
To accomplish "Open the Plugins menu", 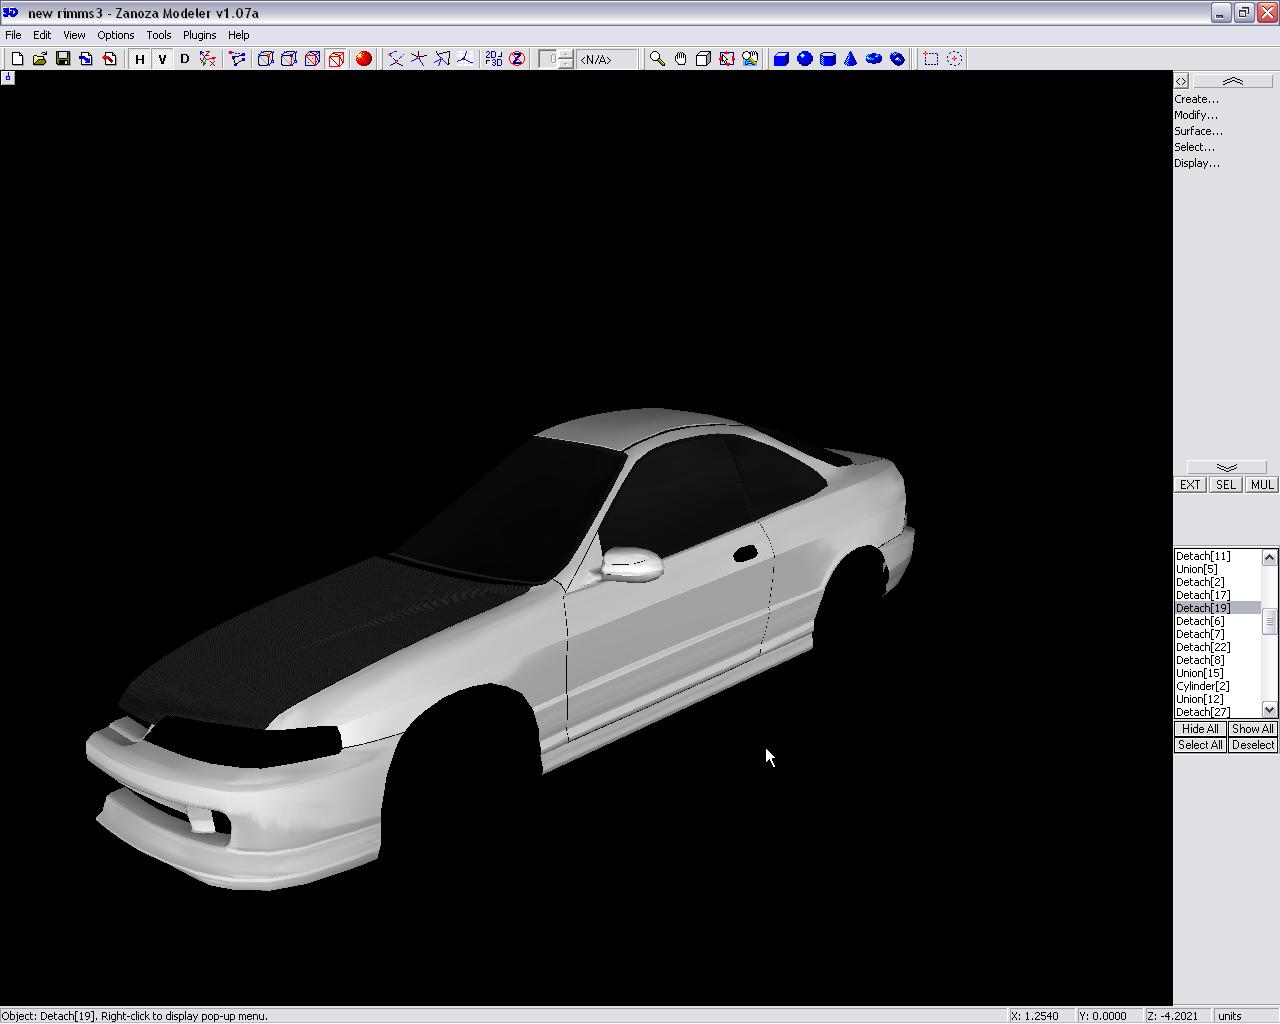I will tap(199, 35).
